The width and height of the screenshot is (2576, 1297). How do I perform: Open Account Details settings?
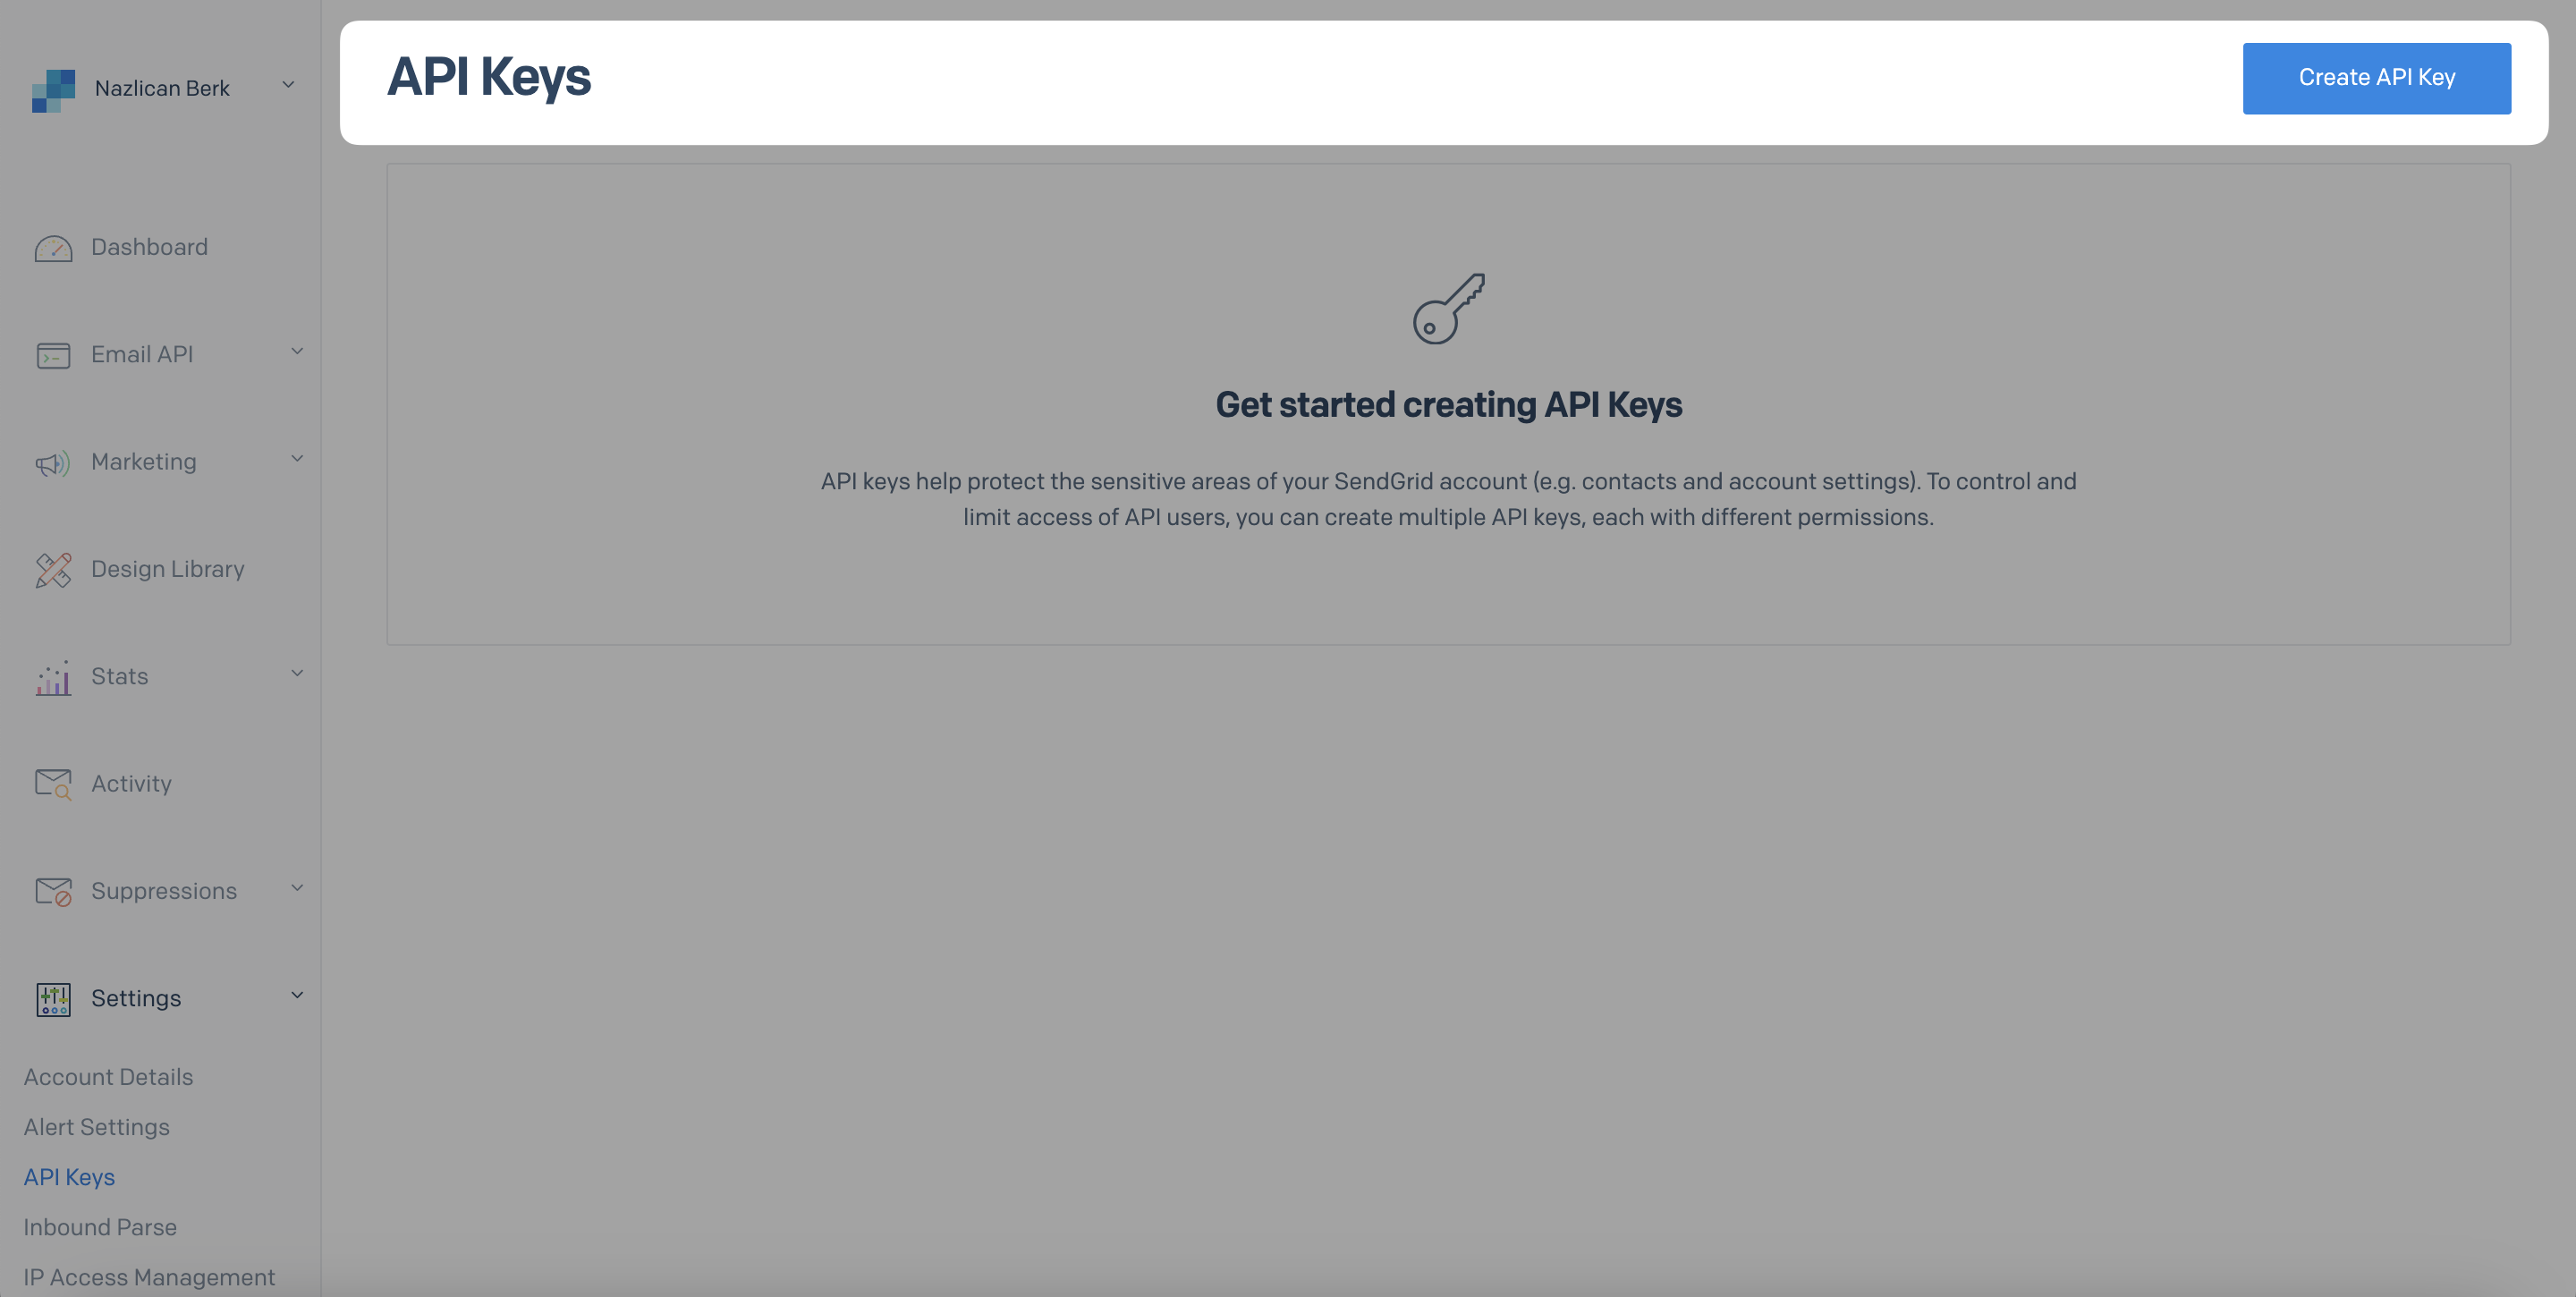(x=108, y=1077)
